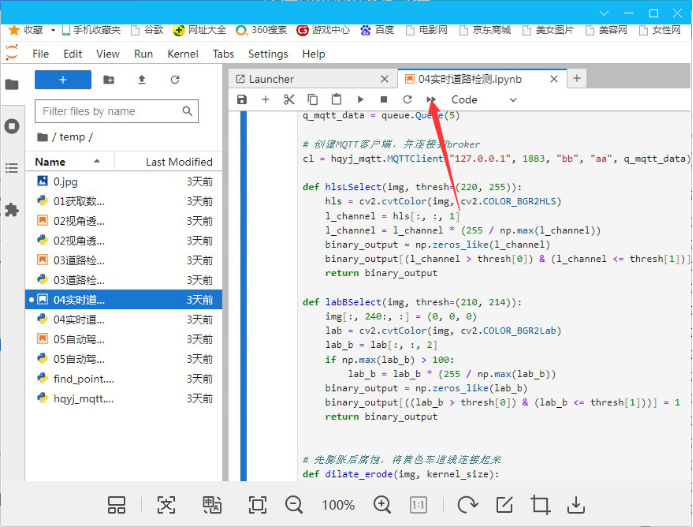Open the Kernel menu
The height and width of the screenshot is (527, 693).
pyautogui.click(x=183, y=54)
